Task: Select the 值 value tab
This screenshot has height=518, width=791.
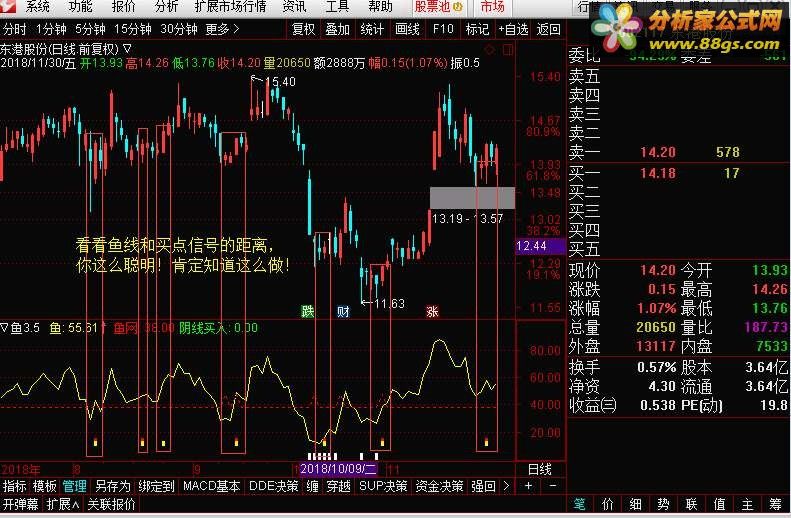Action: pos(719,504)
